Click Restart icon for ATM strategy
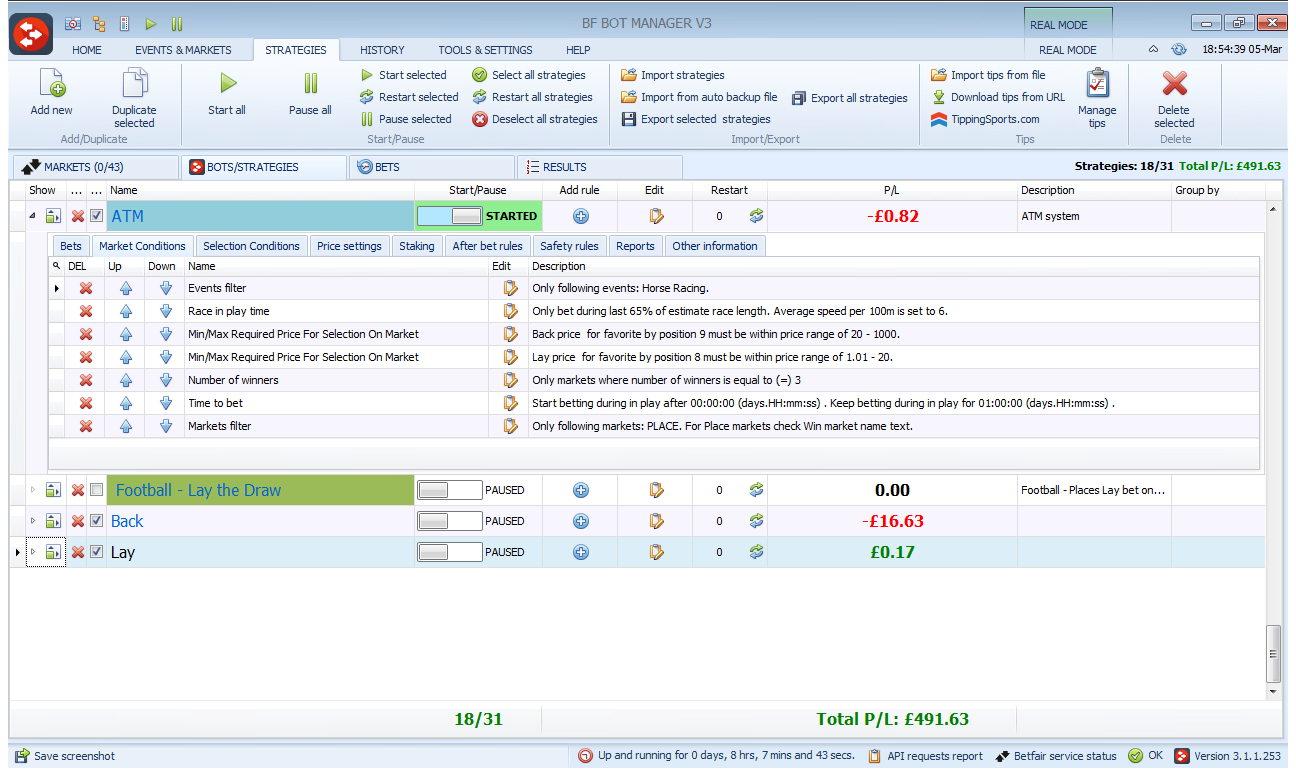The image size is (1296, 776). 756,216
